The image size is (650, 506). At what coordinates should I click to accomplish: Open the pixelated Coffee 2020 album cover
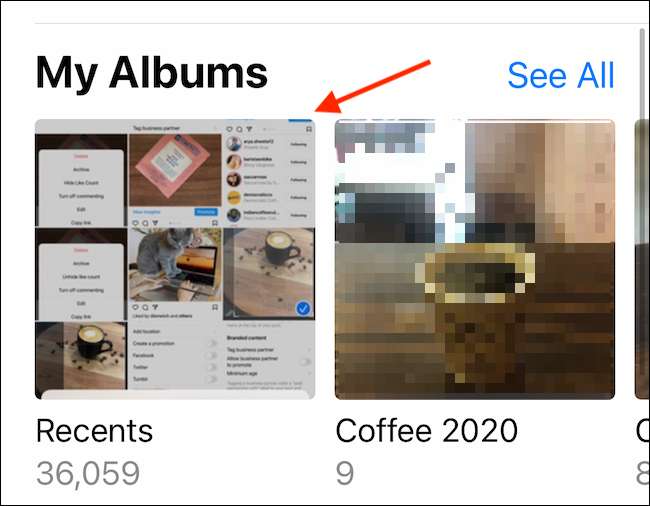(x=475, y=259)
